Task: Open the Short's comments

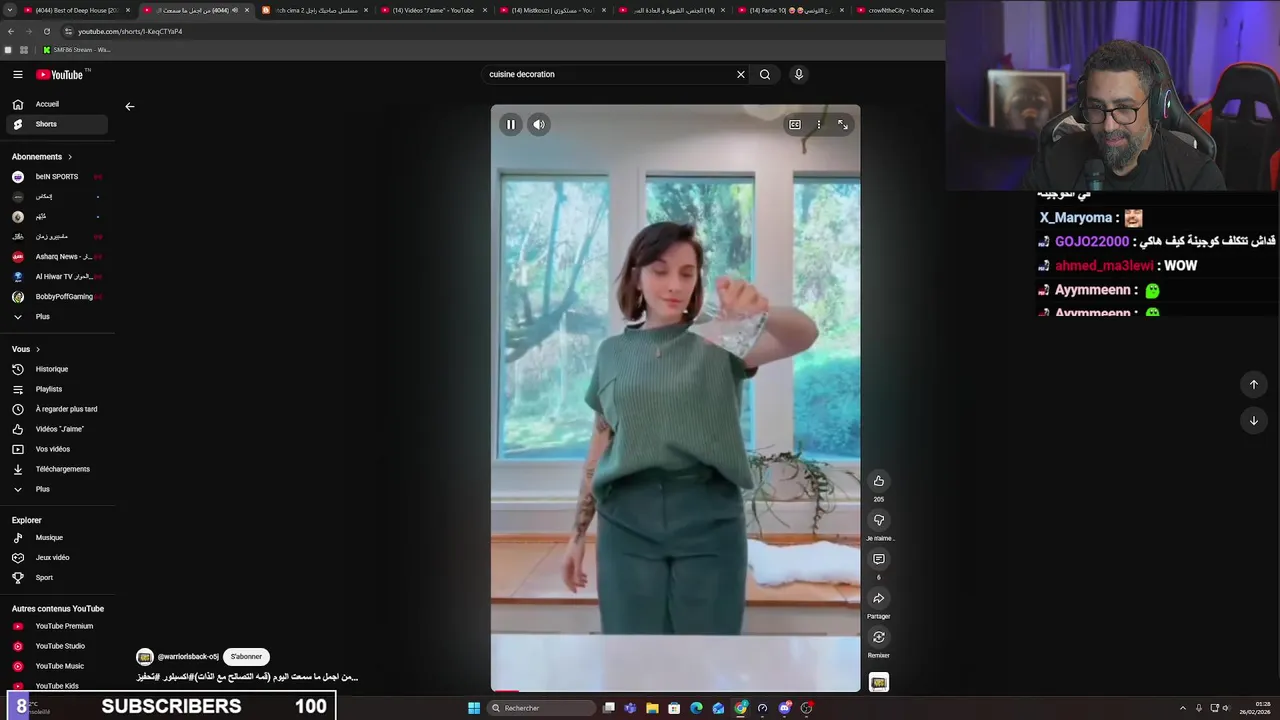Action: click(x=879, y=559)
